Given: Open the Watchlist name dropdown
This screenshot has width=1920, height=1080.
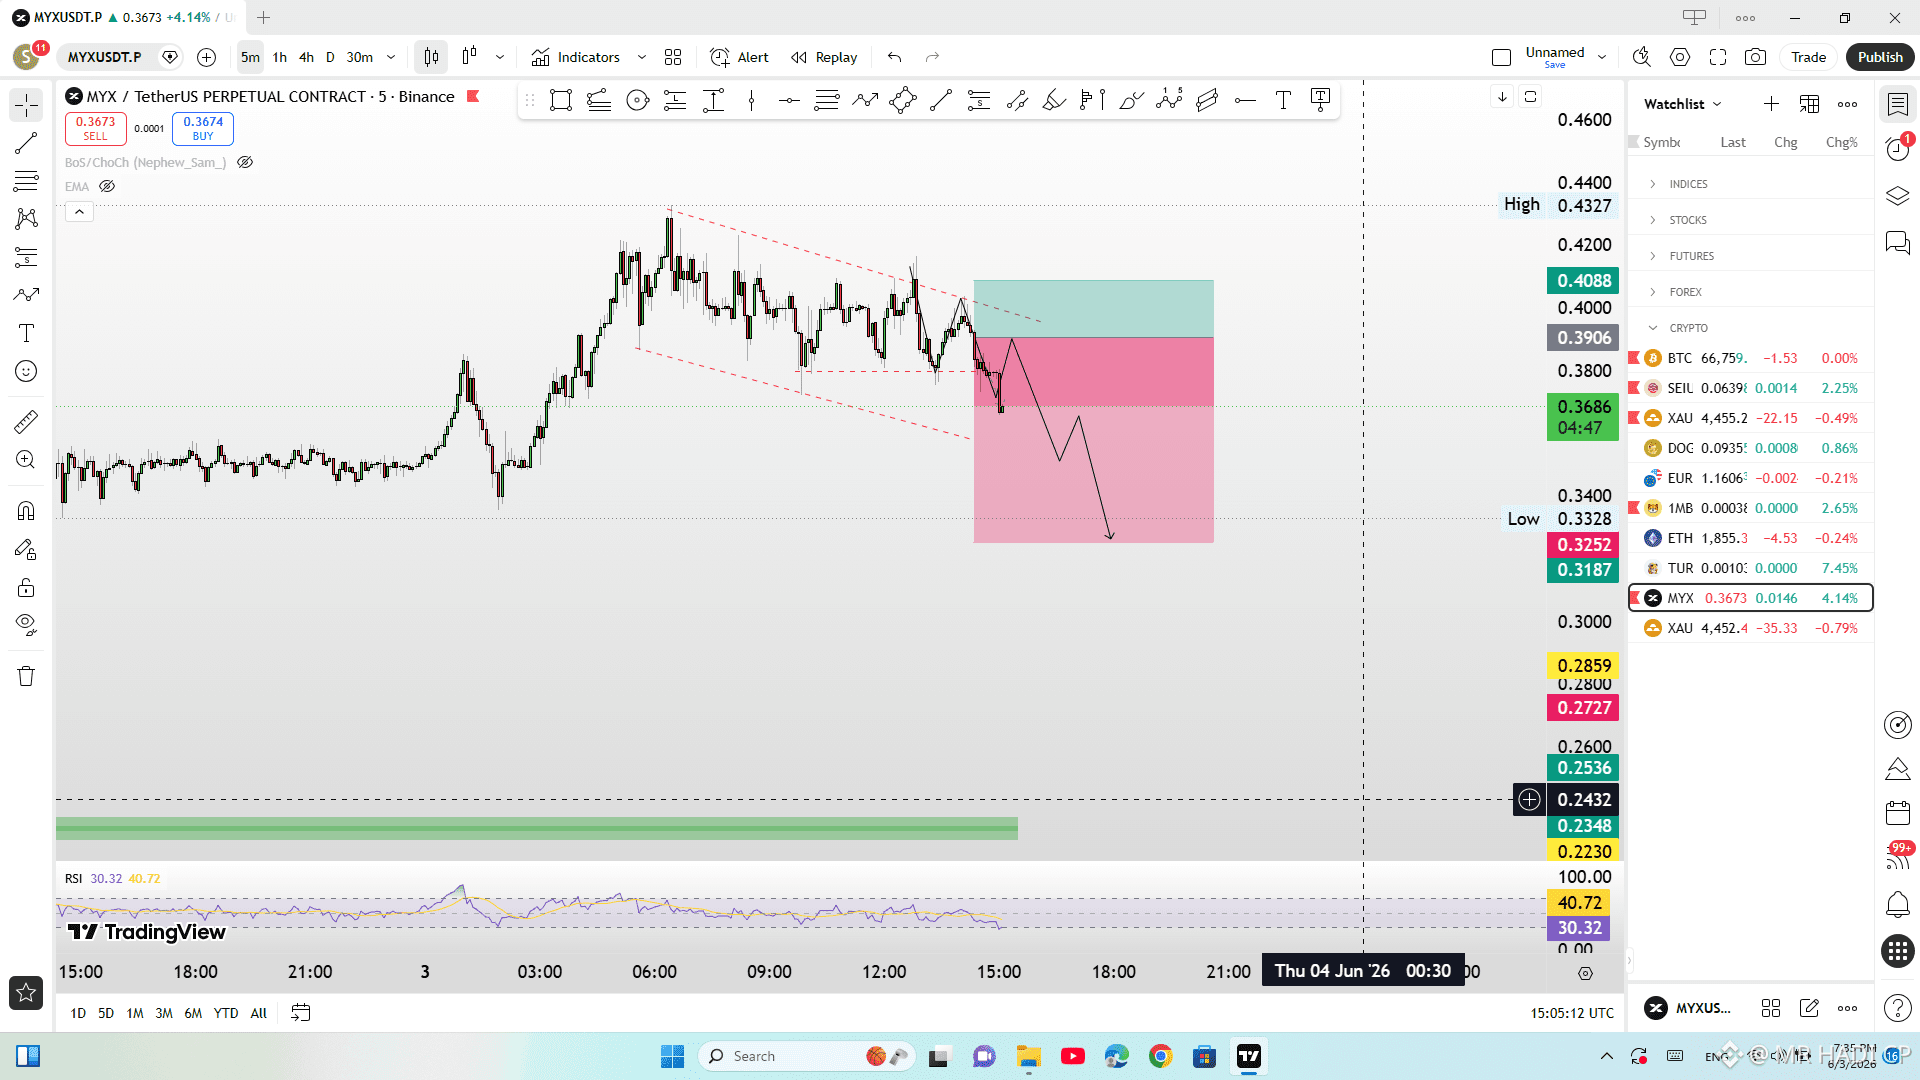Looking at the screenshot, I should coord(1683,104).
